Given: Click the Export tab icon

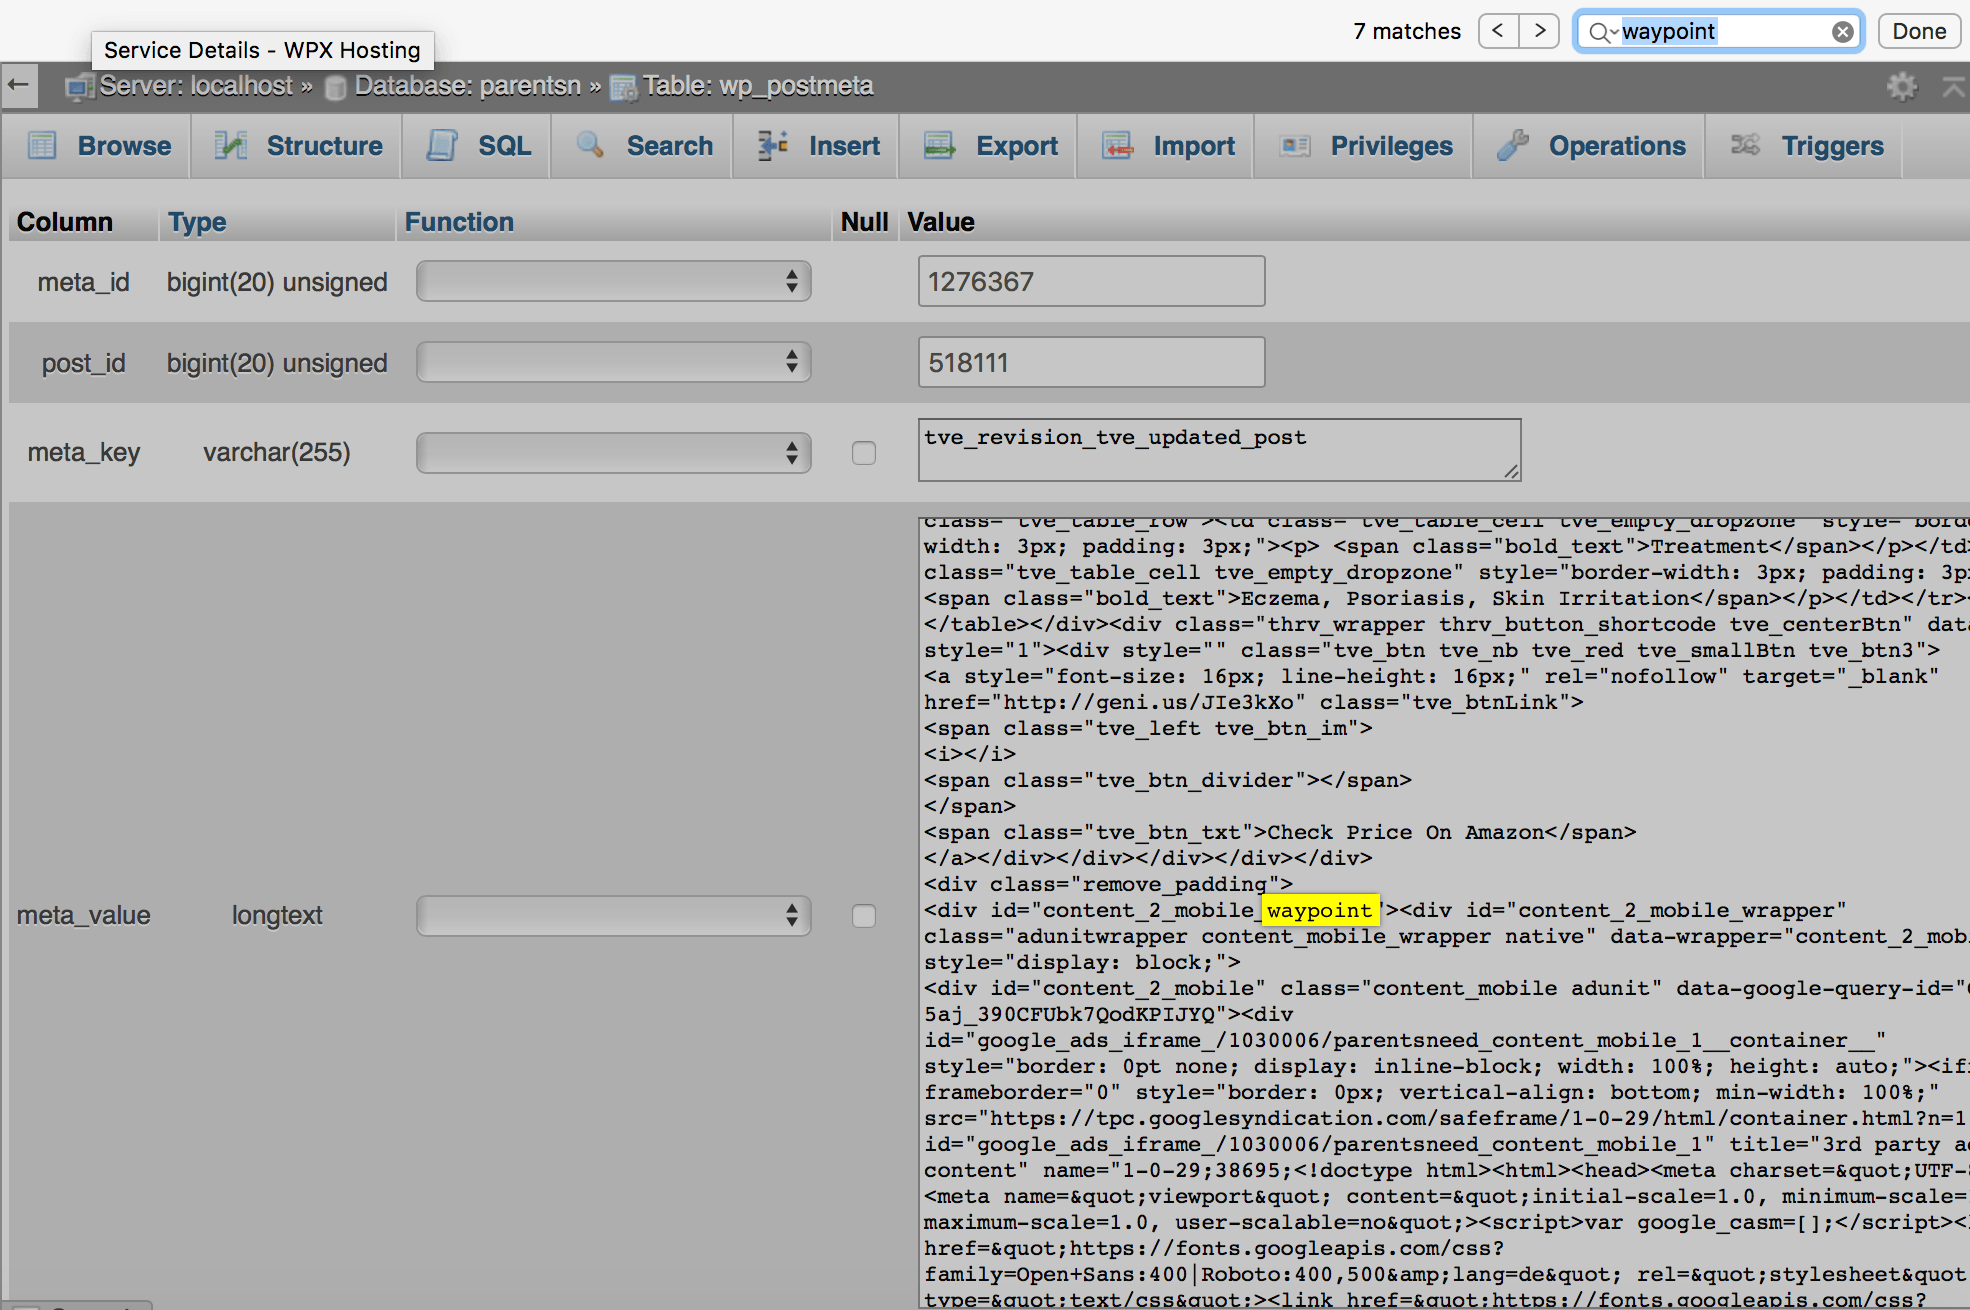Looking at the screenshot, I should (x=939, y=146).
